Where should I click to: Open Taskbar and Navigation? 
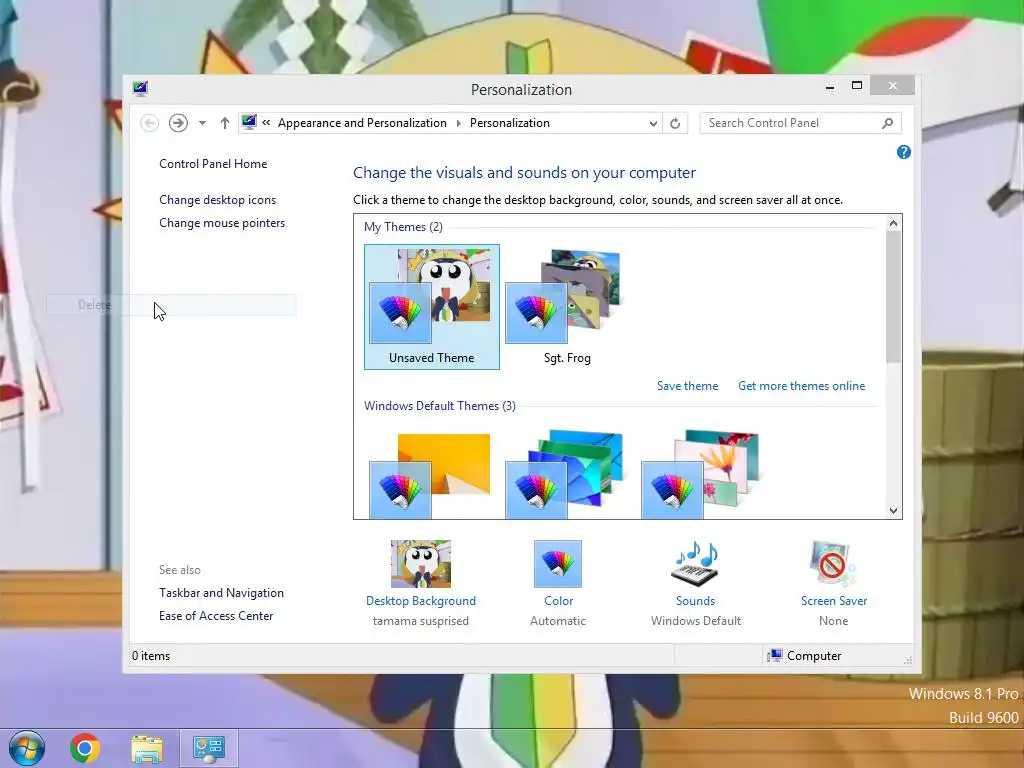tap(221, 593)
